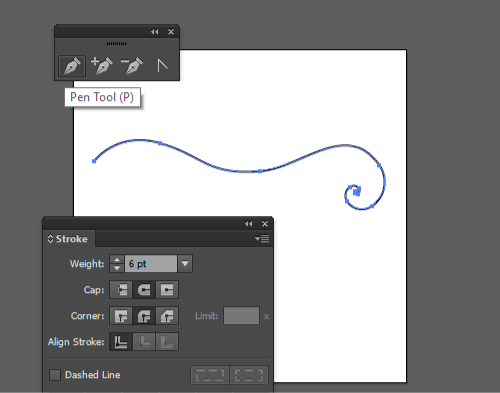
Task: Set corner to Round Join
Action: 144,316
